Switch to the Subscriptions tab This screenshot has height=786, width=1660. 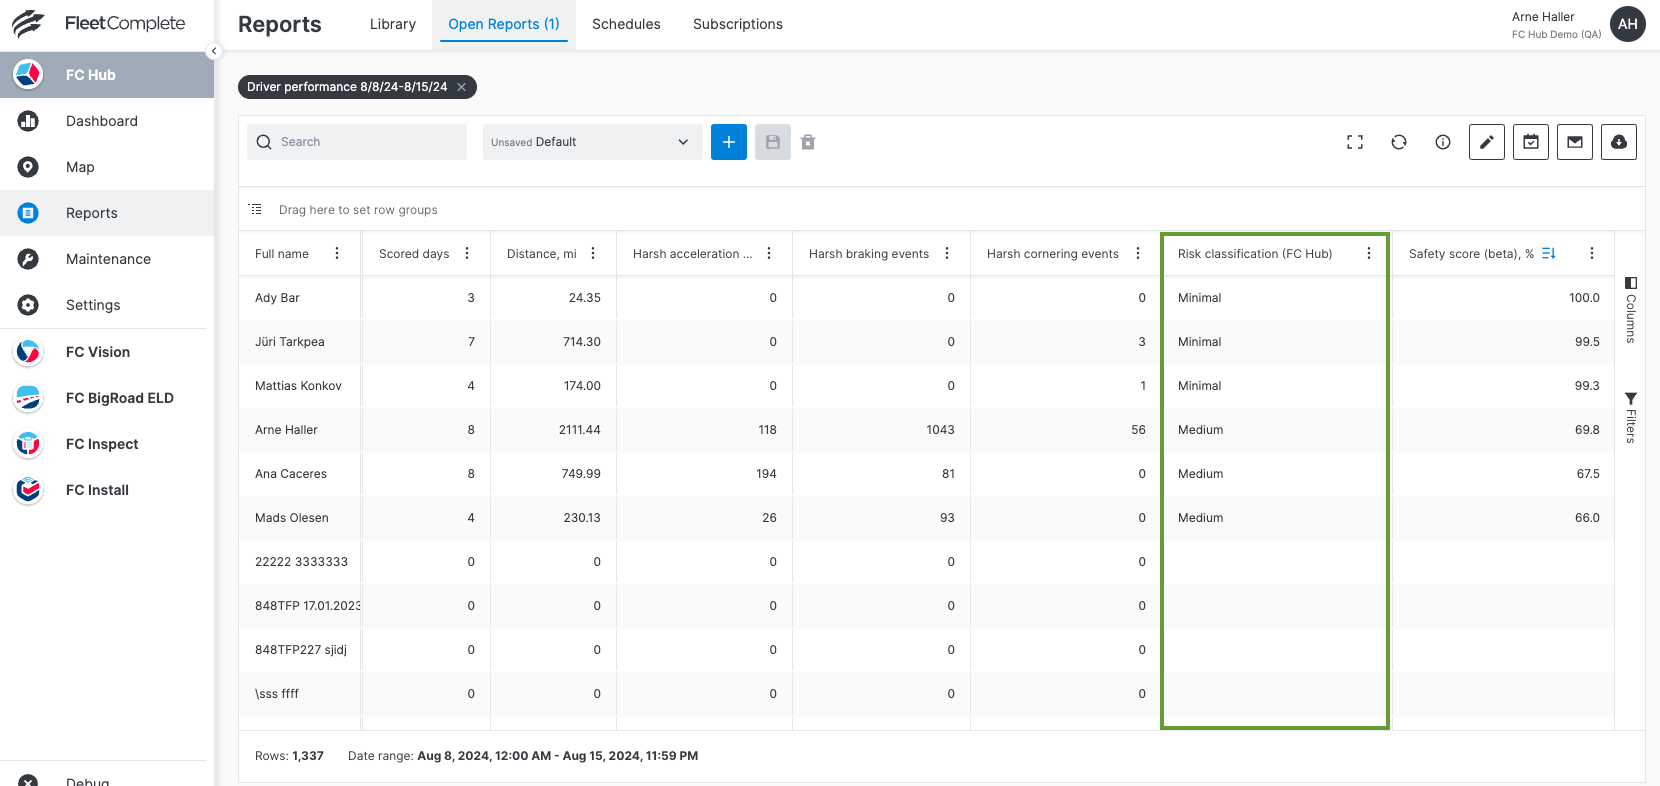pos(738,24)
